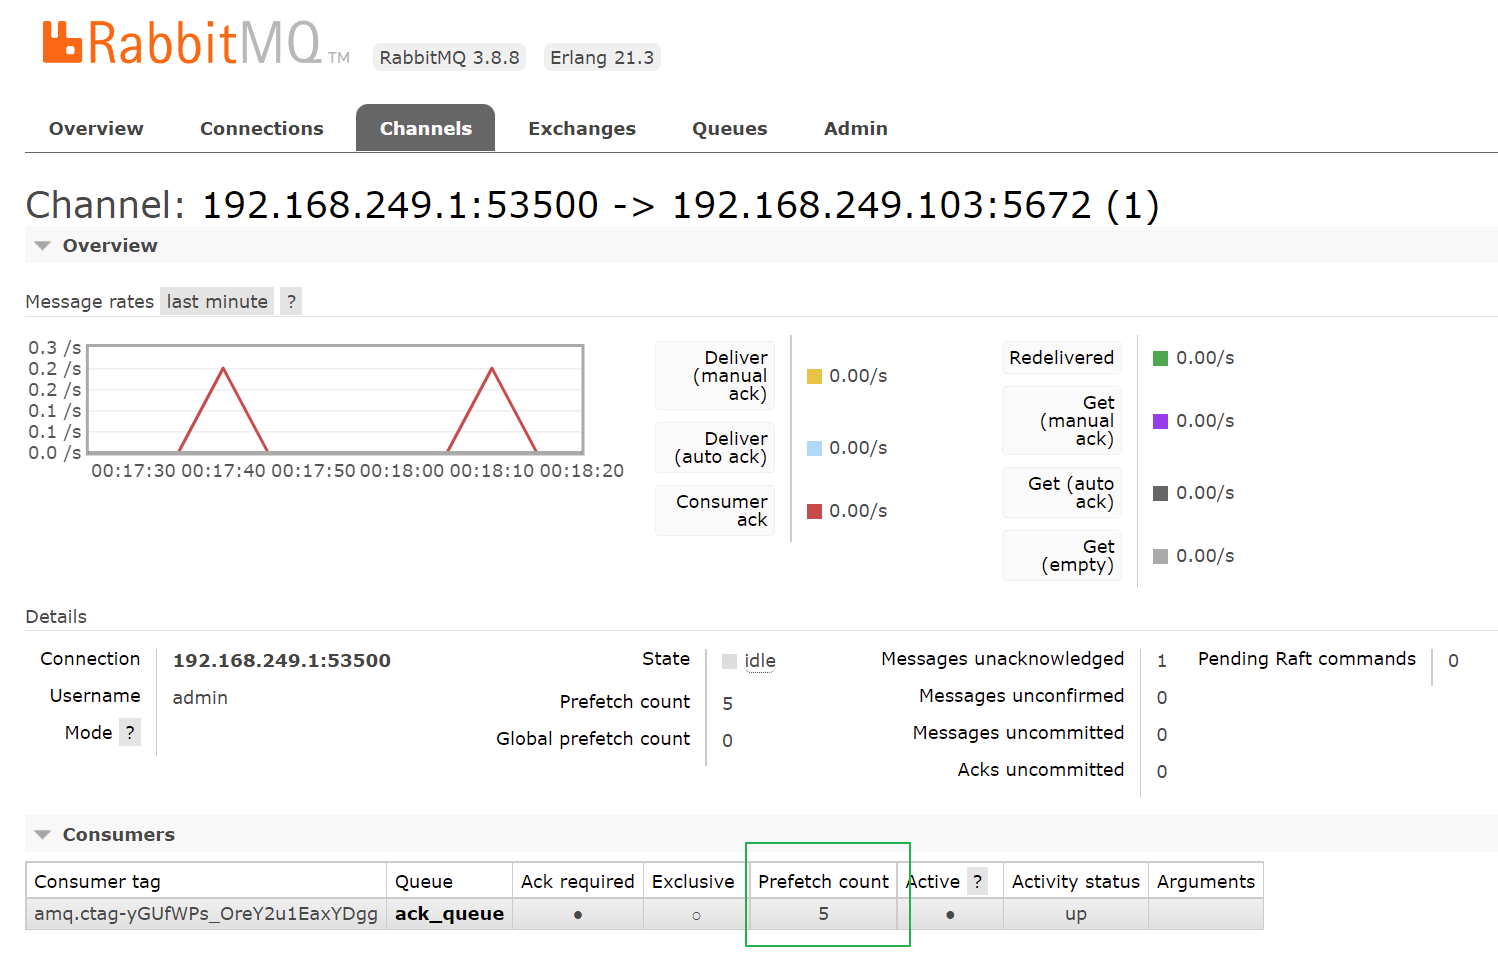Open help for Message rates

click(291, 302)
